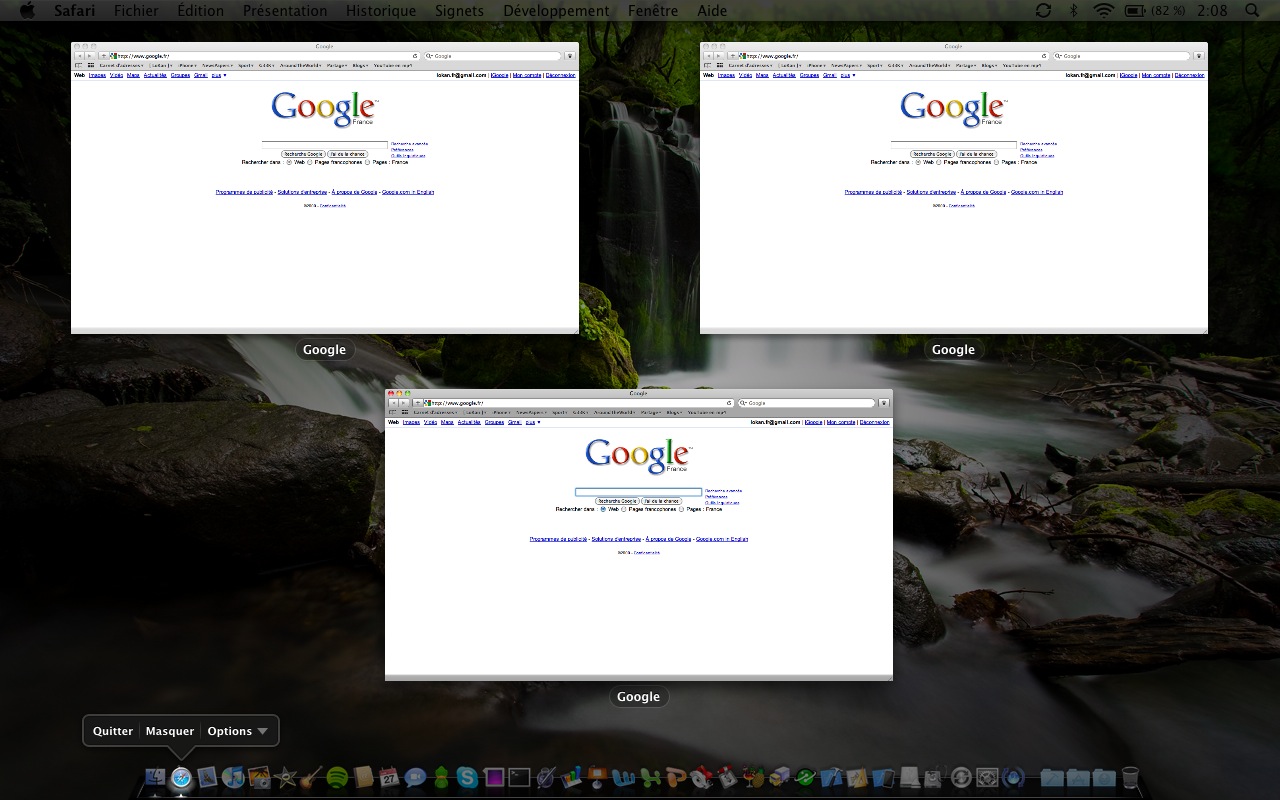Open Finder from the Dock
1280x800 pixels.
pyautogui.click(x=155, y=776)
